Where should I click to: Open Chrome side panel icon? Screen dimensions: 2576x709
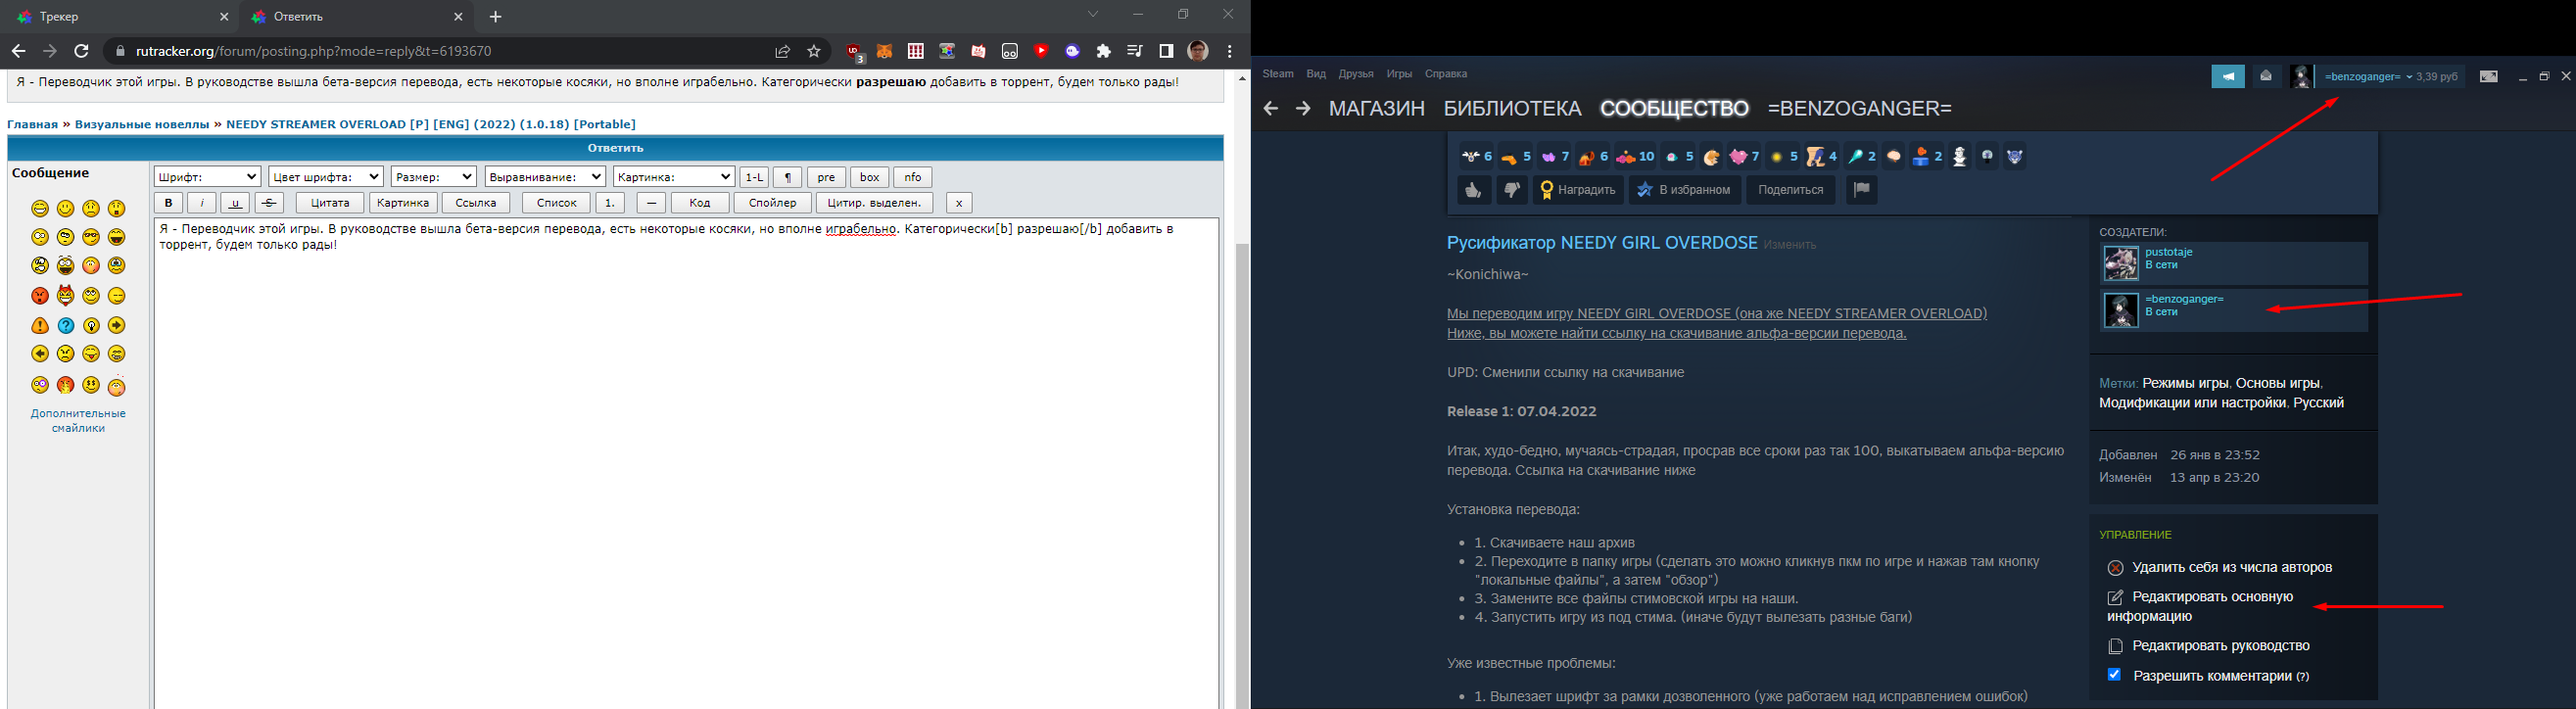[1166, 51]
